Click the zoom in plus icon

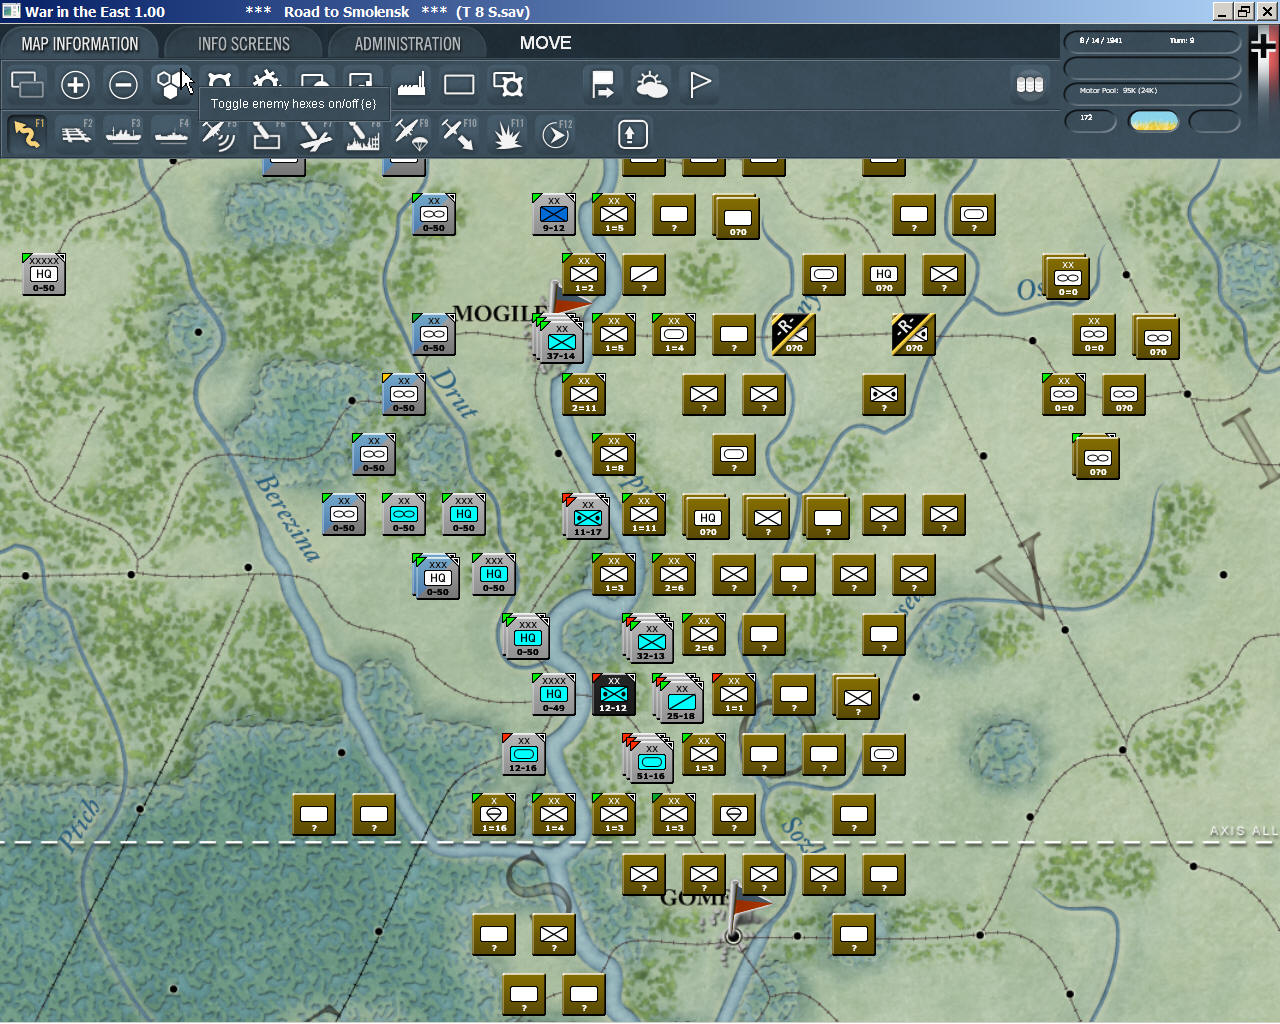tap(75, 85)
